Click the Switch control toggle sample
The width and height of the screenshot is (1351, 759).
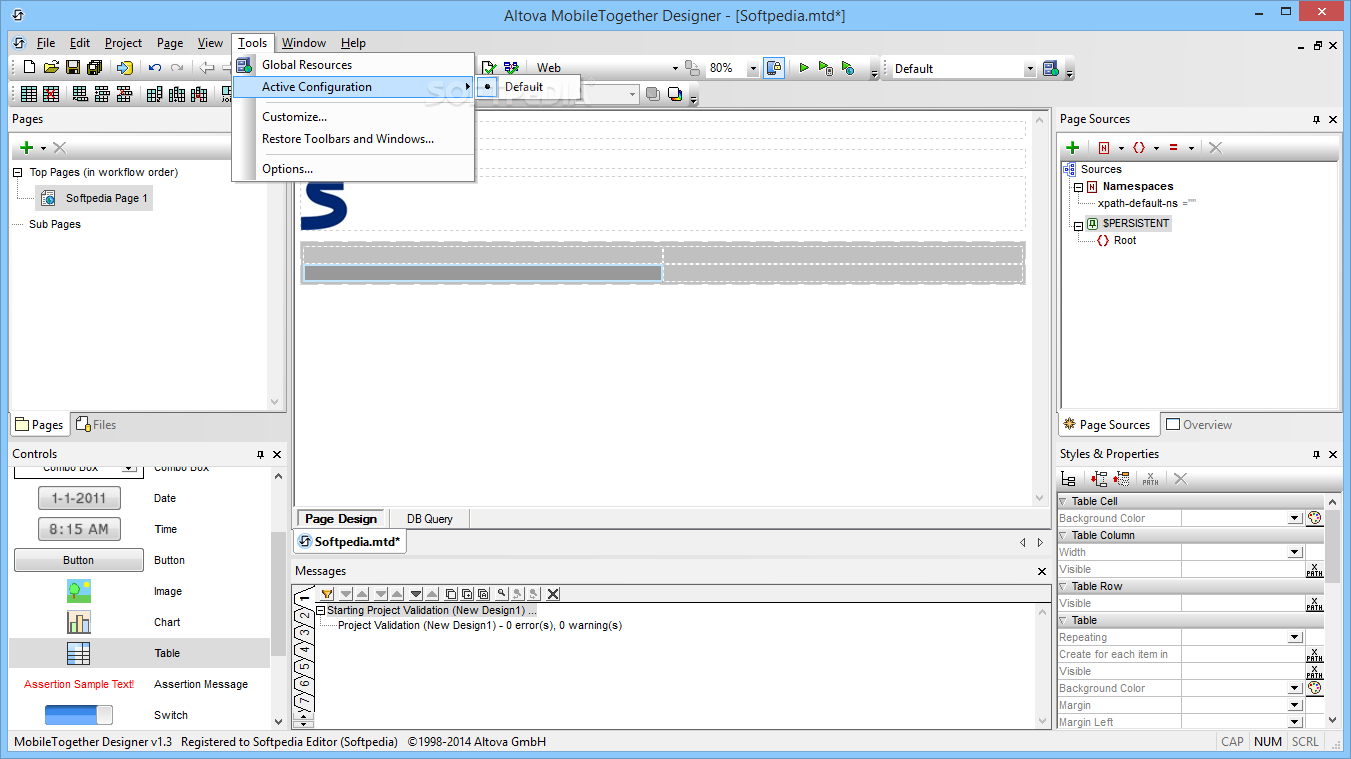pos(79,715)
